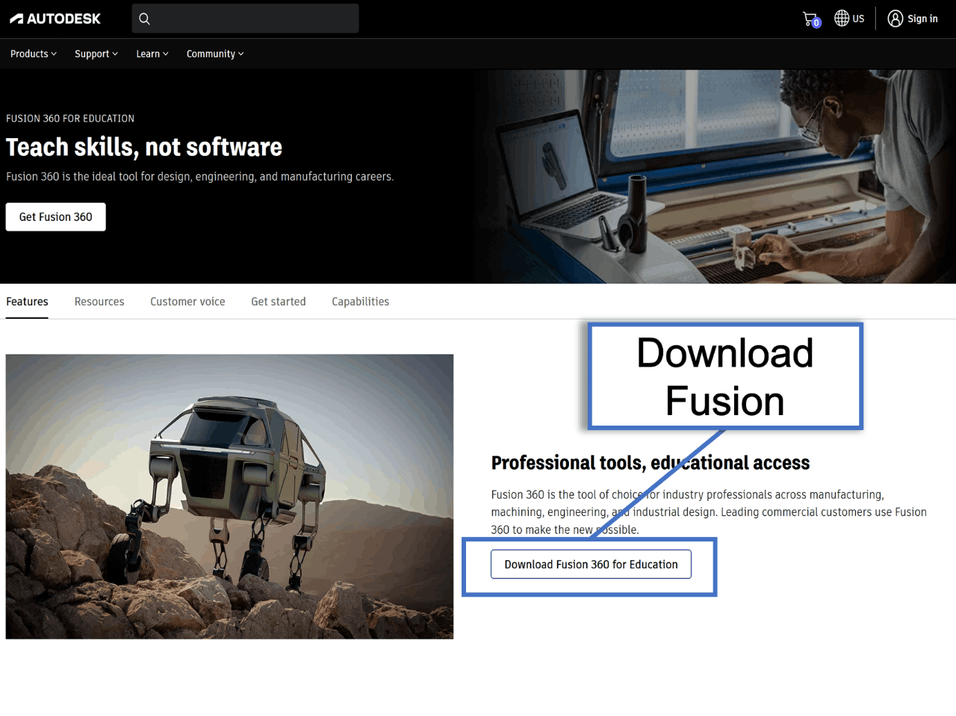
Task: Click the Sign in user icon
Action: tap(895, 18)
